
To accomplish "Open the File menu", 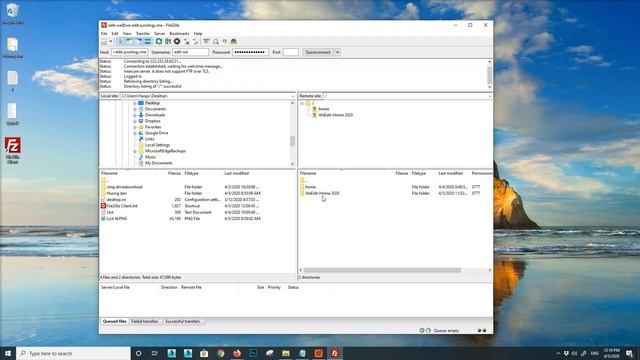I will [104, 33].
